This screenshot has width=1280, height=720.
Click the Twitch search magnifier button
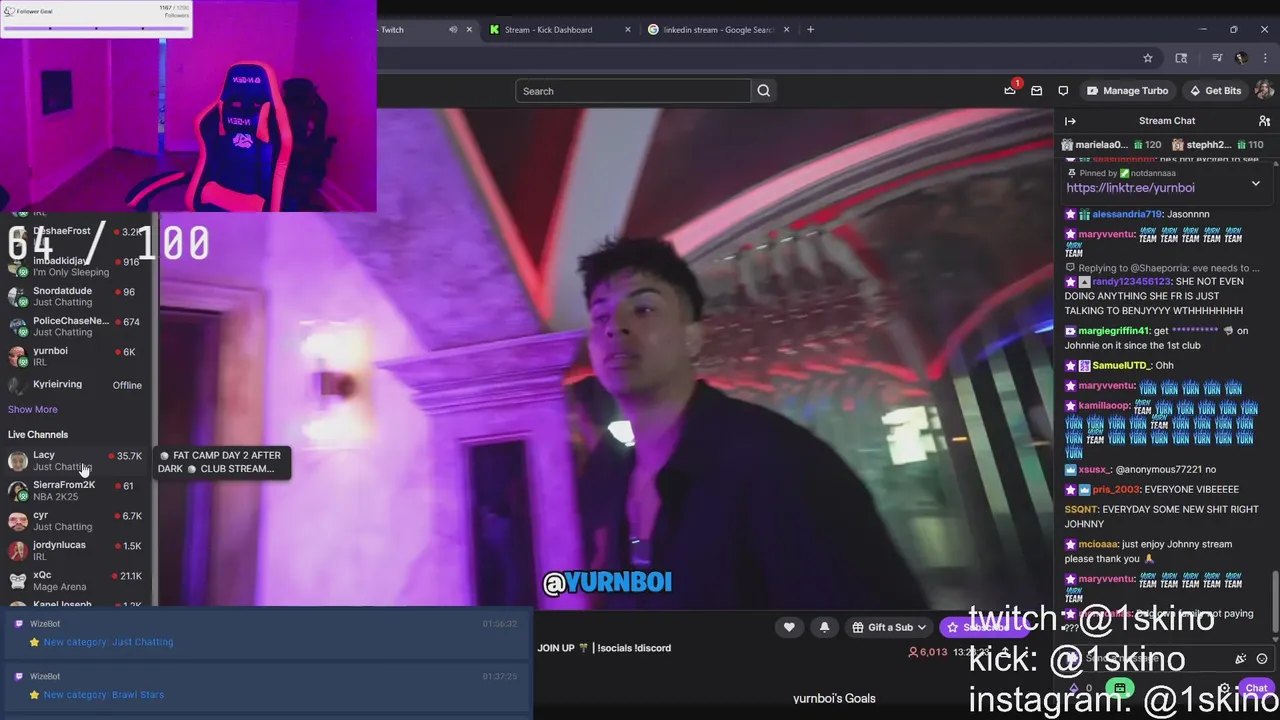(x=764, y=91)
